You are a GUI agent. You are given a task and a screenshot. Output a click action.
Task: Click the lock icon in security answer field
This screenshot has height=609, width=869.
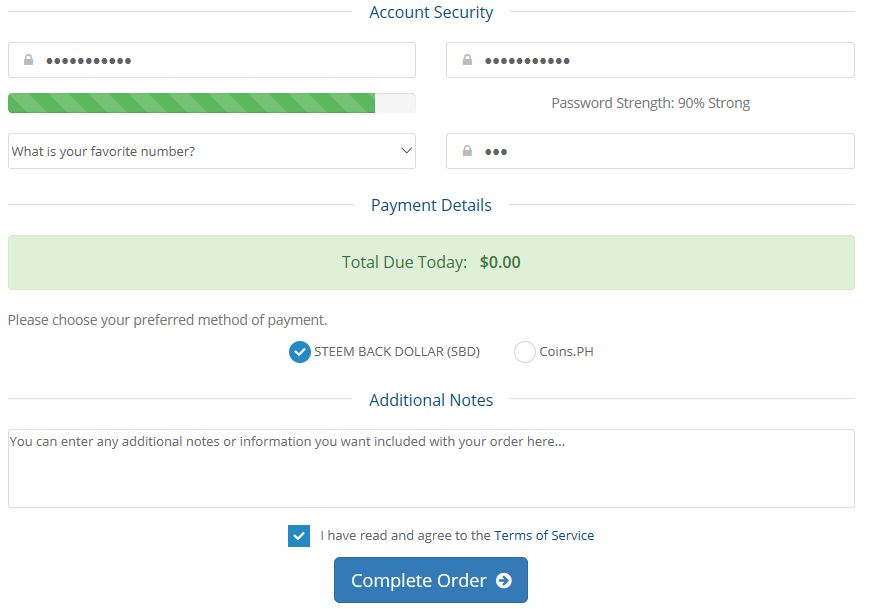pyautogui.click(x=467, y=151)
